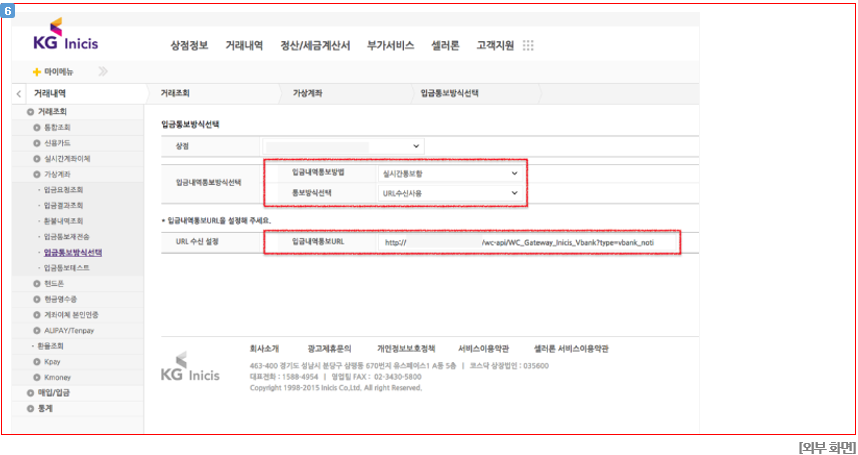This screenshot has height=455, width=858.
Task: Open the 고객지원 top menu
Action: click(x=495, y=46)
